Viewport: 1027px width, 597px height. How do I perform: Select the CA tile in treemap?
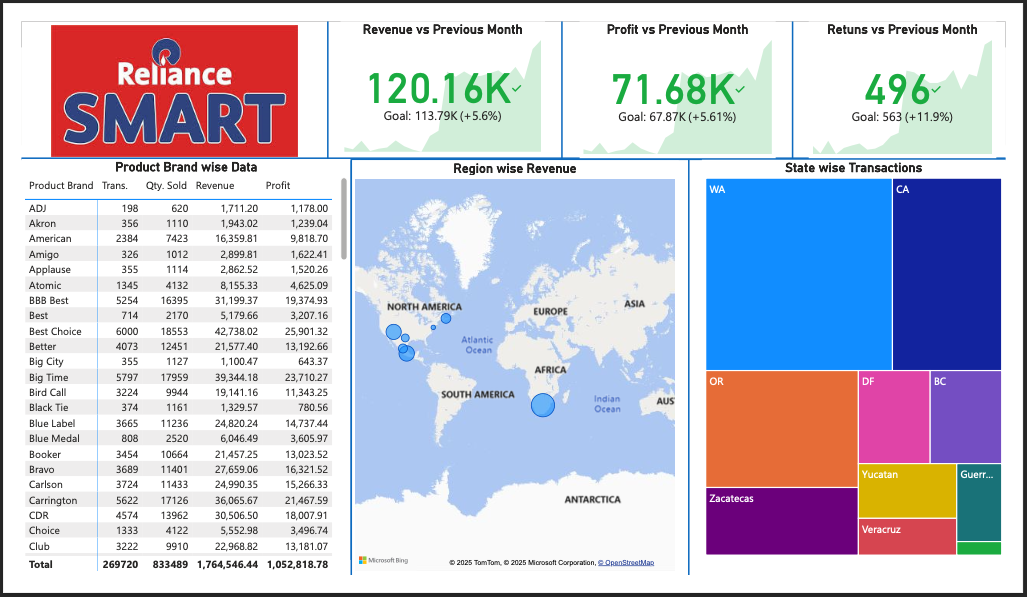pos(946,274)
